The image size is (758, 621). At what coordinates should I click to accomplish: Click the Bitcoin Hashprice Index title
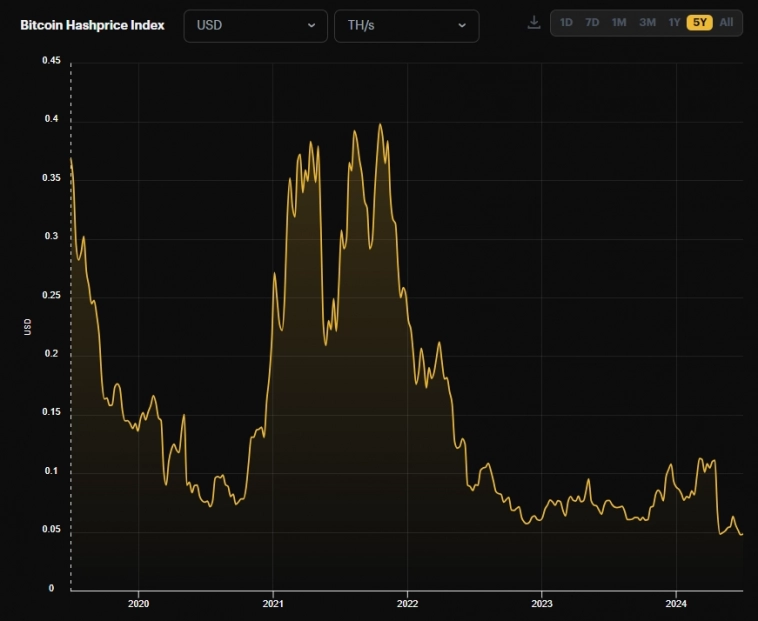click(x=92, y=25)
